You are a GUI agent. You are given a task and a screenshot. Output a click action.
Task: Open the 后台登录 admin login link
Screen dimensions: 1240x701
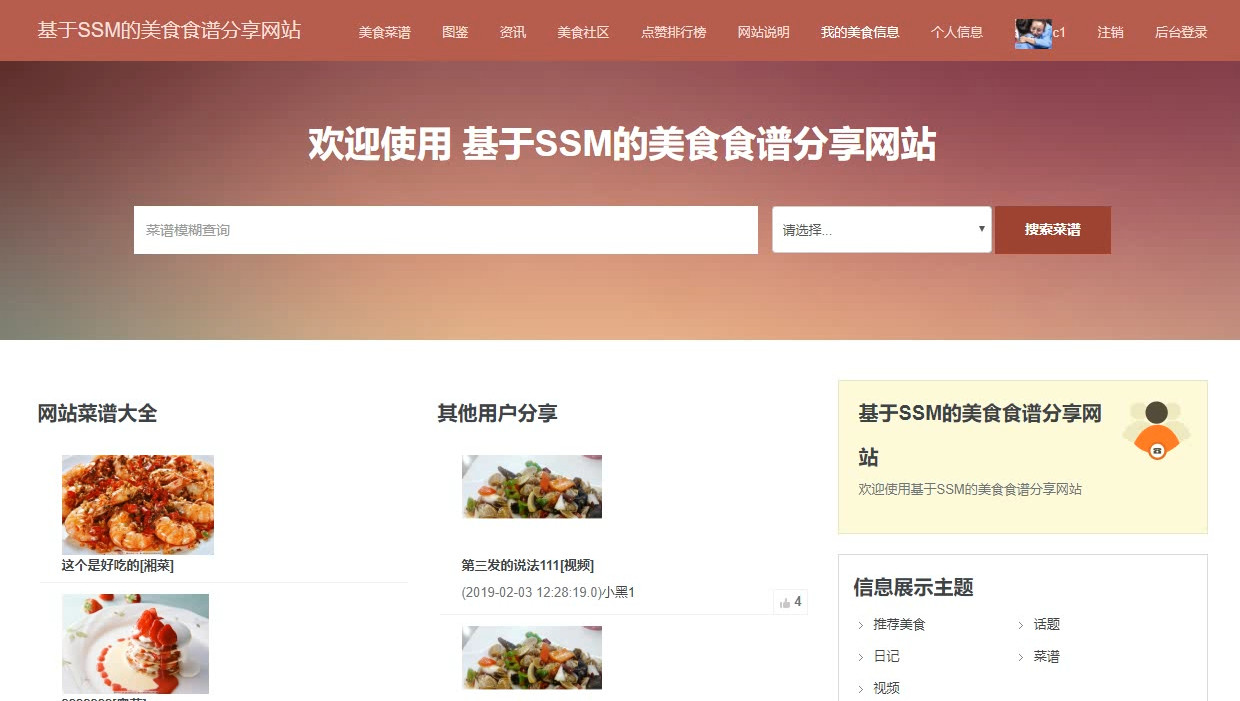1181,32
